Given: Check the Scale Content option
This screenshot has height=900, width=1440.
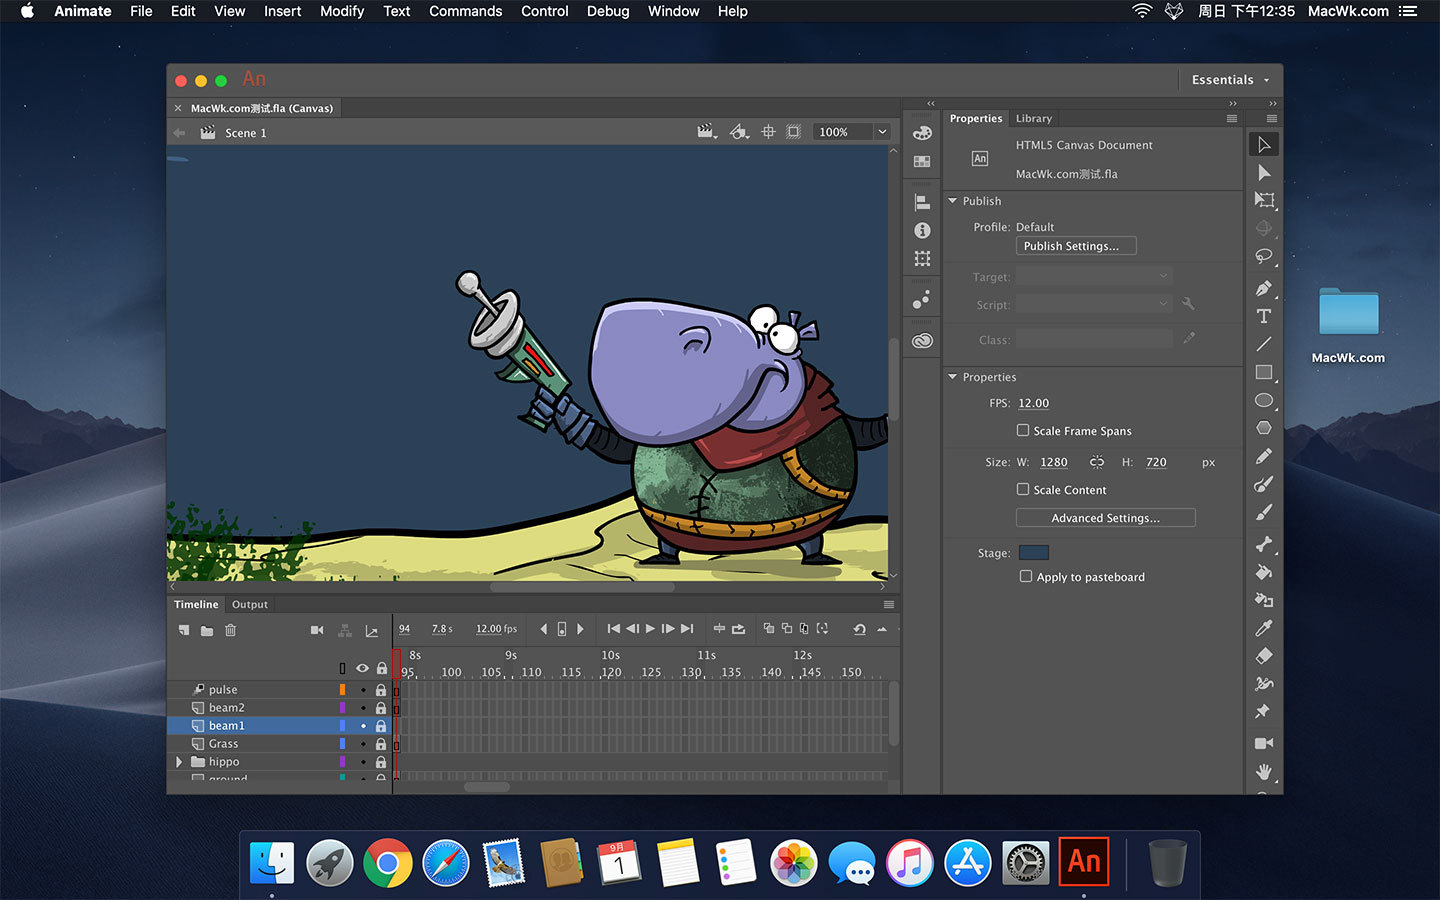Looking at the screenshot, I should pyautogui.click(x=1023, y=489).
